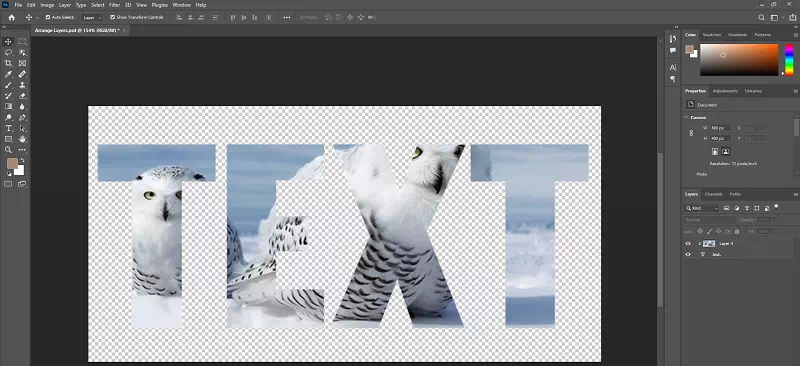
Task: Open the Properties panel menu
Action: coord(795,91)
